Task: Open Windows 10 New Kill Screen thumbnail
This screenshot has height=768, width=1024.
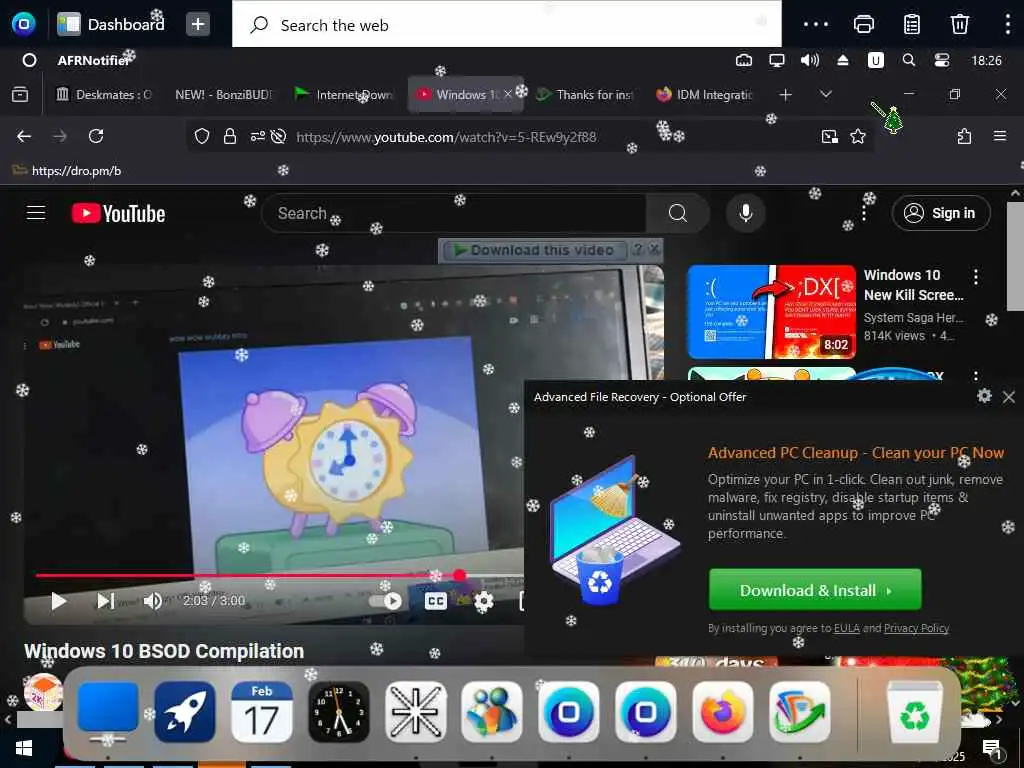Action: 771,312
